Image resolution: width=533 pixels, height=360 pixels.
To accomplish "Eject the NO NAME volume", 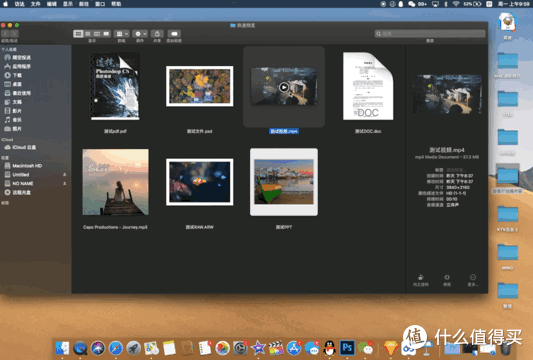I will [65, 183].
